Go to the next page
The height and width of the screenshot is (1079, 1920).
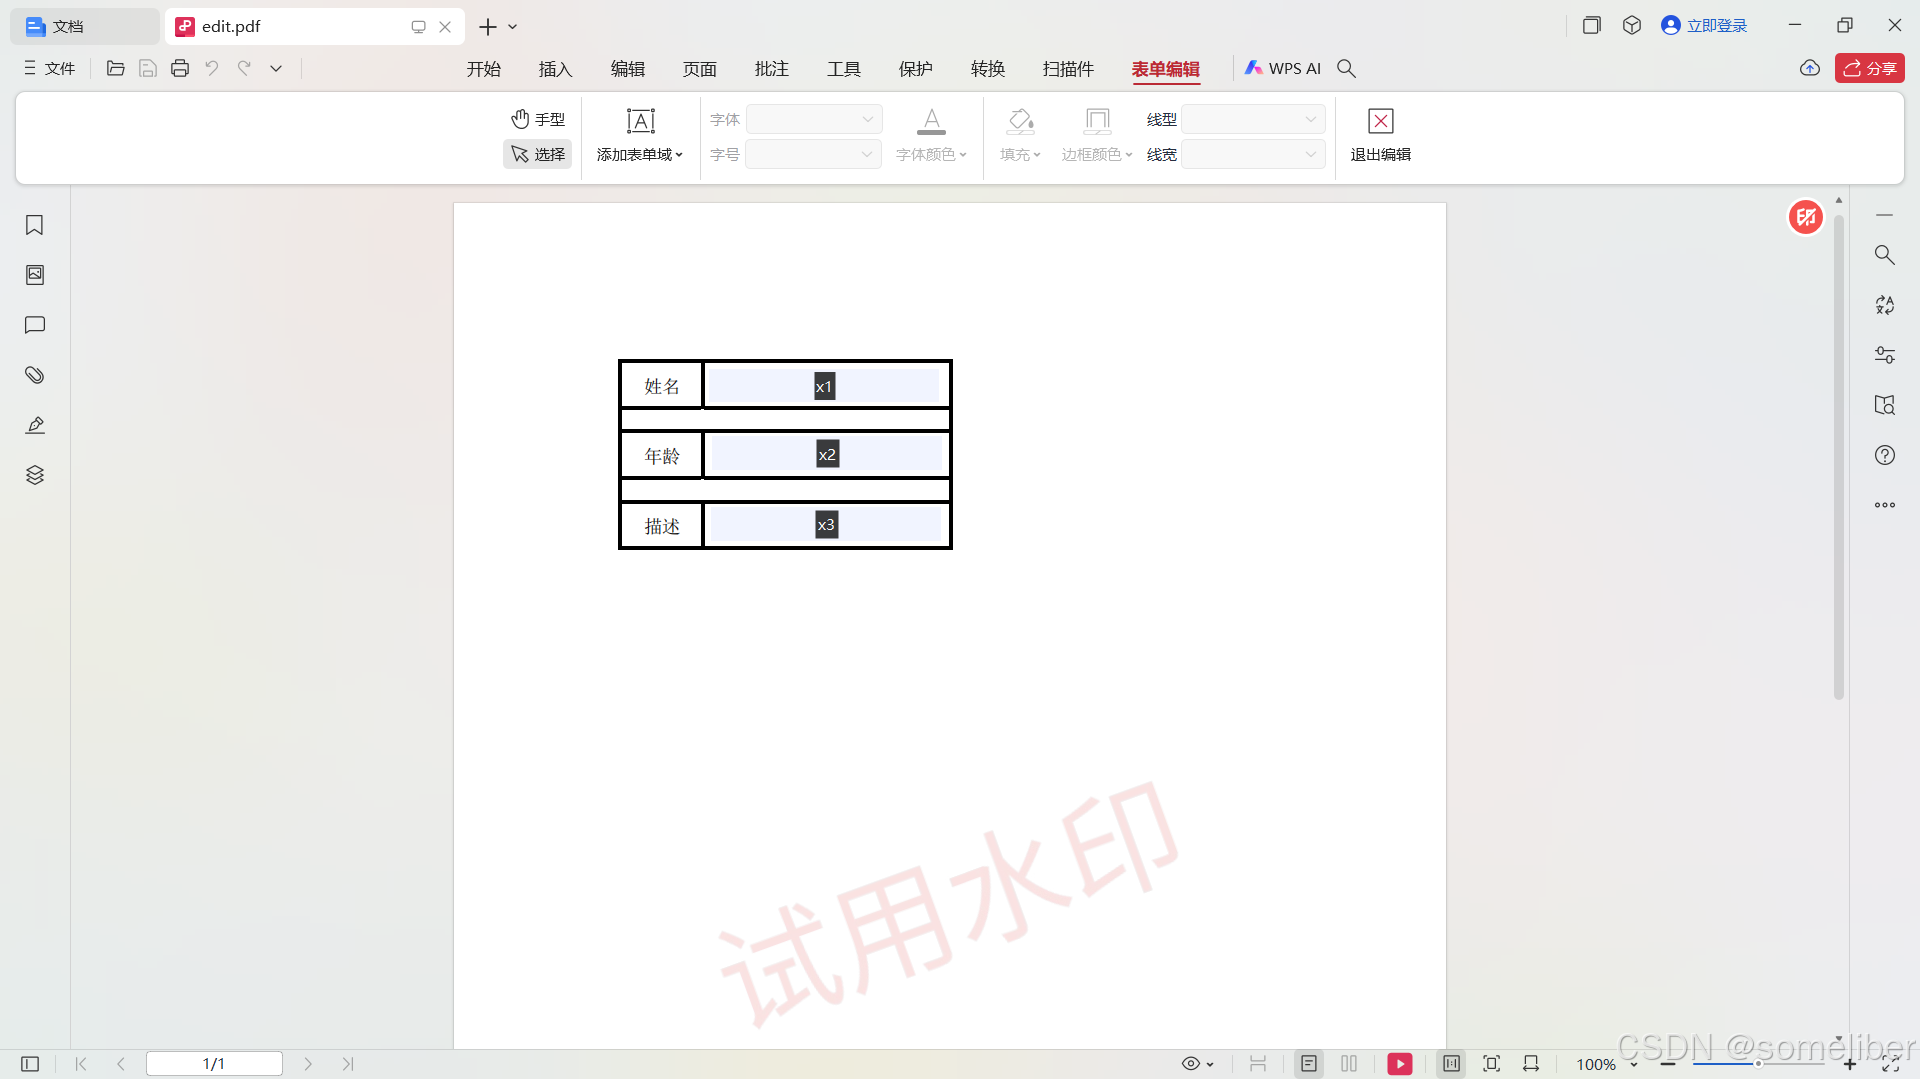(308, 1064)
